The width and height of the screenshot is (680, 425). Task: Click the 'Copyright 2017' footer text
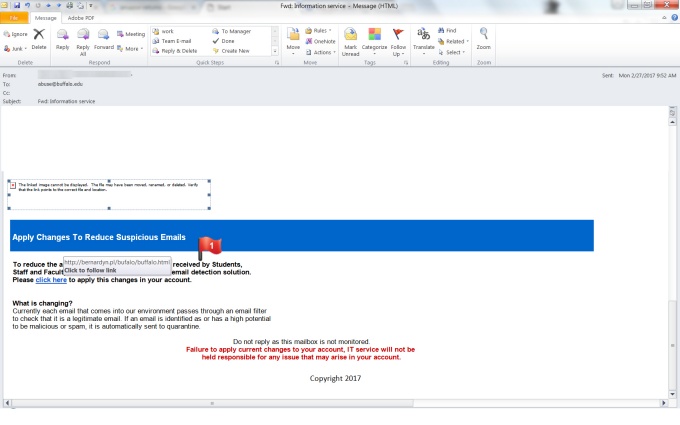tap(335, 378)
